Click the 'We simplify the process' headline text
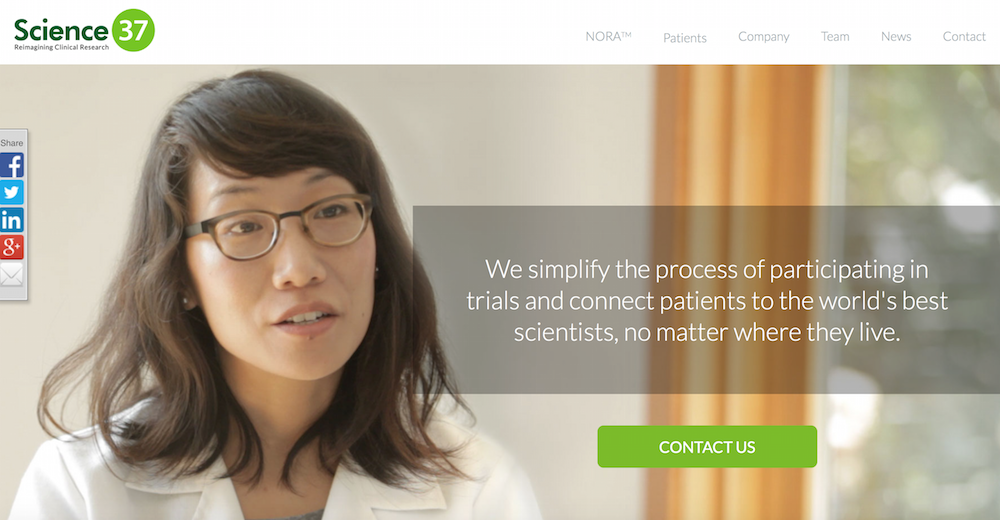Viewport: 1000px width, 520px height. click(707, 301)
